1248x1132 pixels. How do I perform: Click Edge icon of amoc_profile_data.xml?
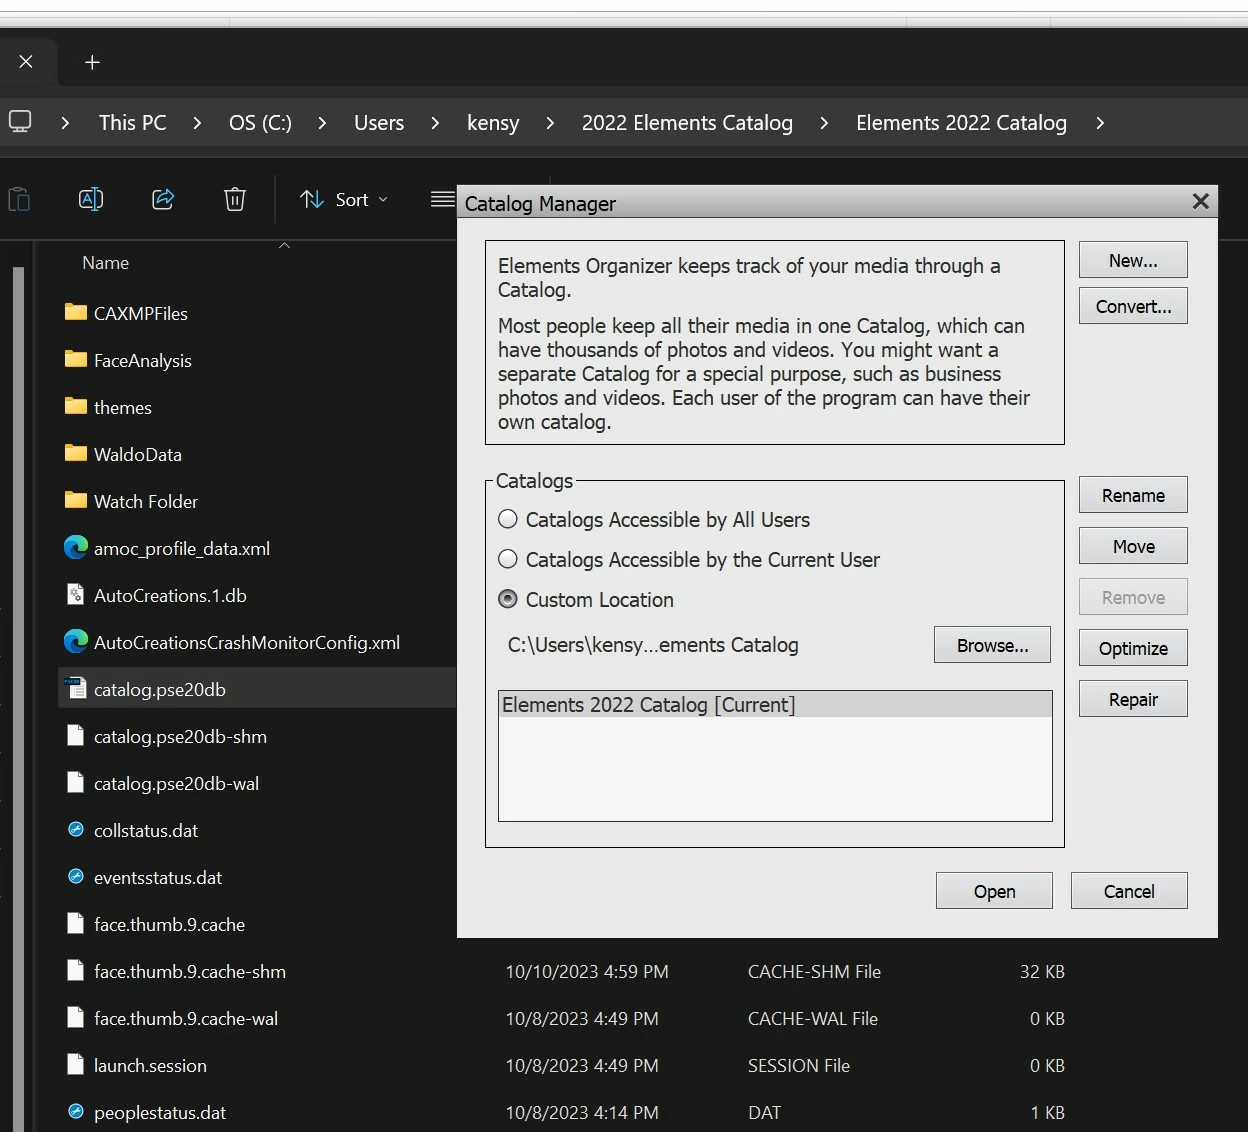pyautogui.click(x=76, y=547)
